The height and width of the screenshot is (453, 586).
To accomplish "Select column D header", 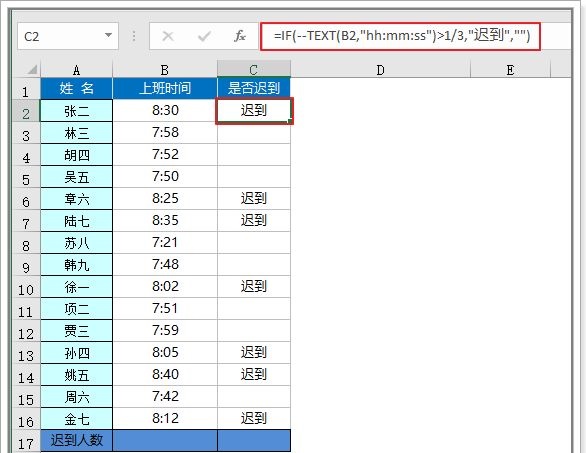I will 380,70.
